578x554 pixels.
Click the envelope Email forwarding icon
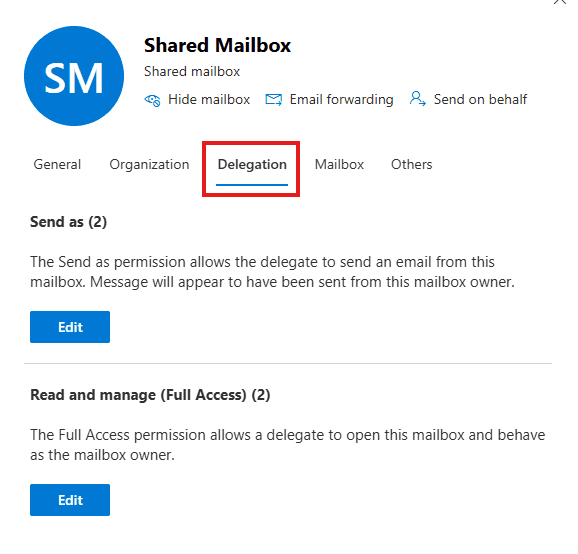pos(274,100)
